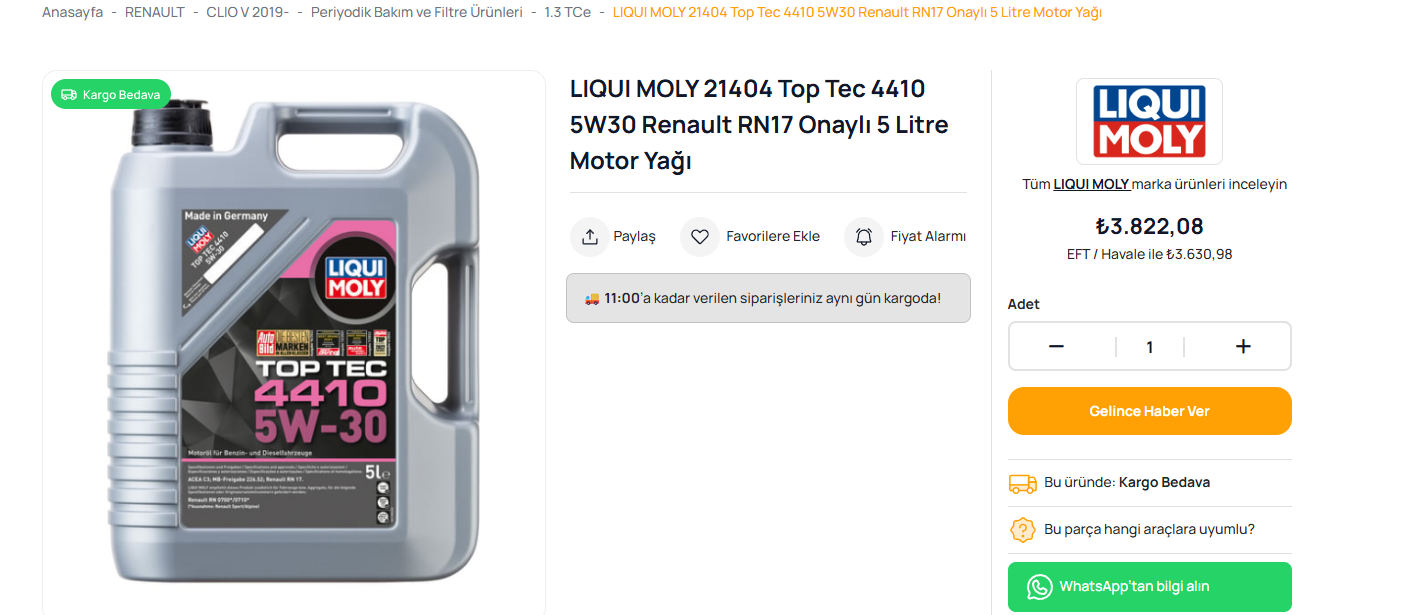This screenshot has height=615, width=1425.
Task: Open the Anasayfa breadcrumb link
Action: pos(72,12)
